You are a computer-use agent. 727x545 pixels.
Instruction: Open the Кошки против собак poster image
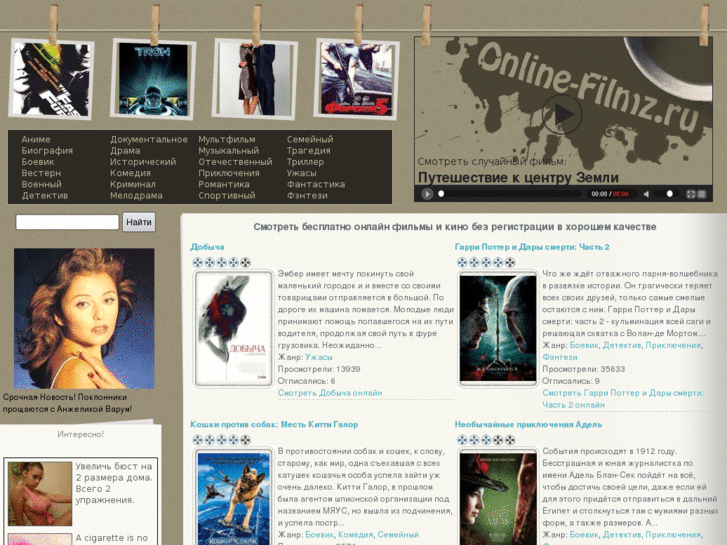click(x=233, y=497)
